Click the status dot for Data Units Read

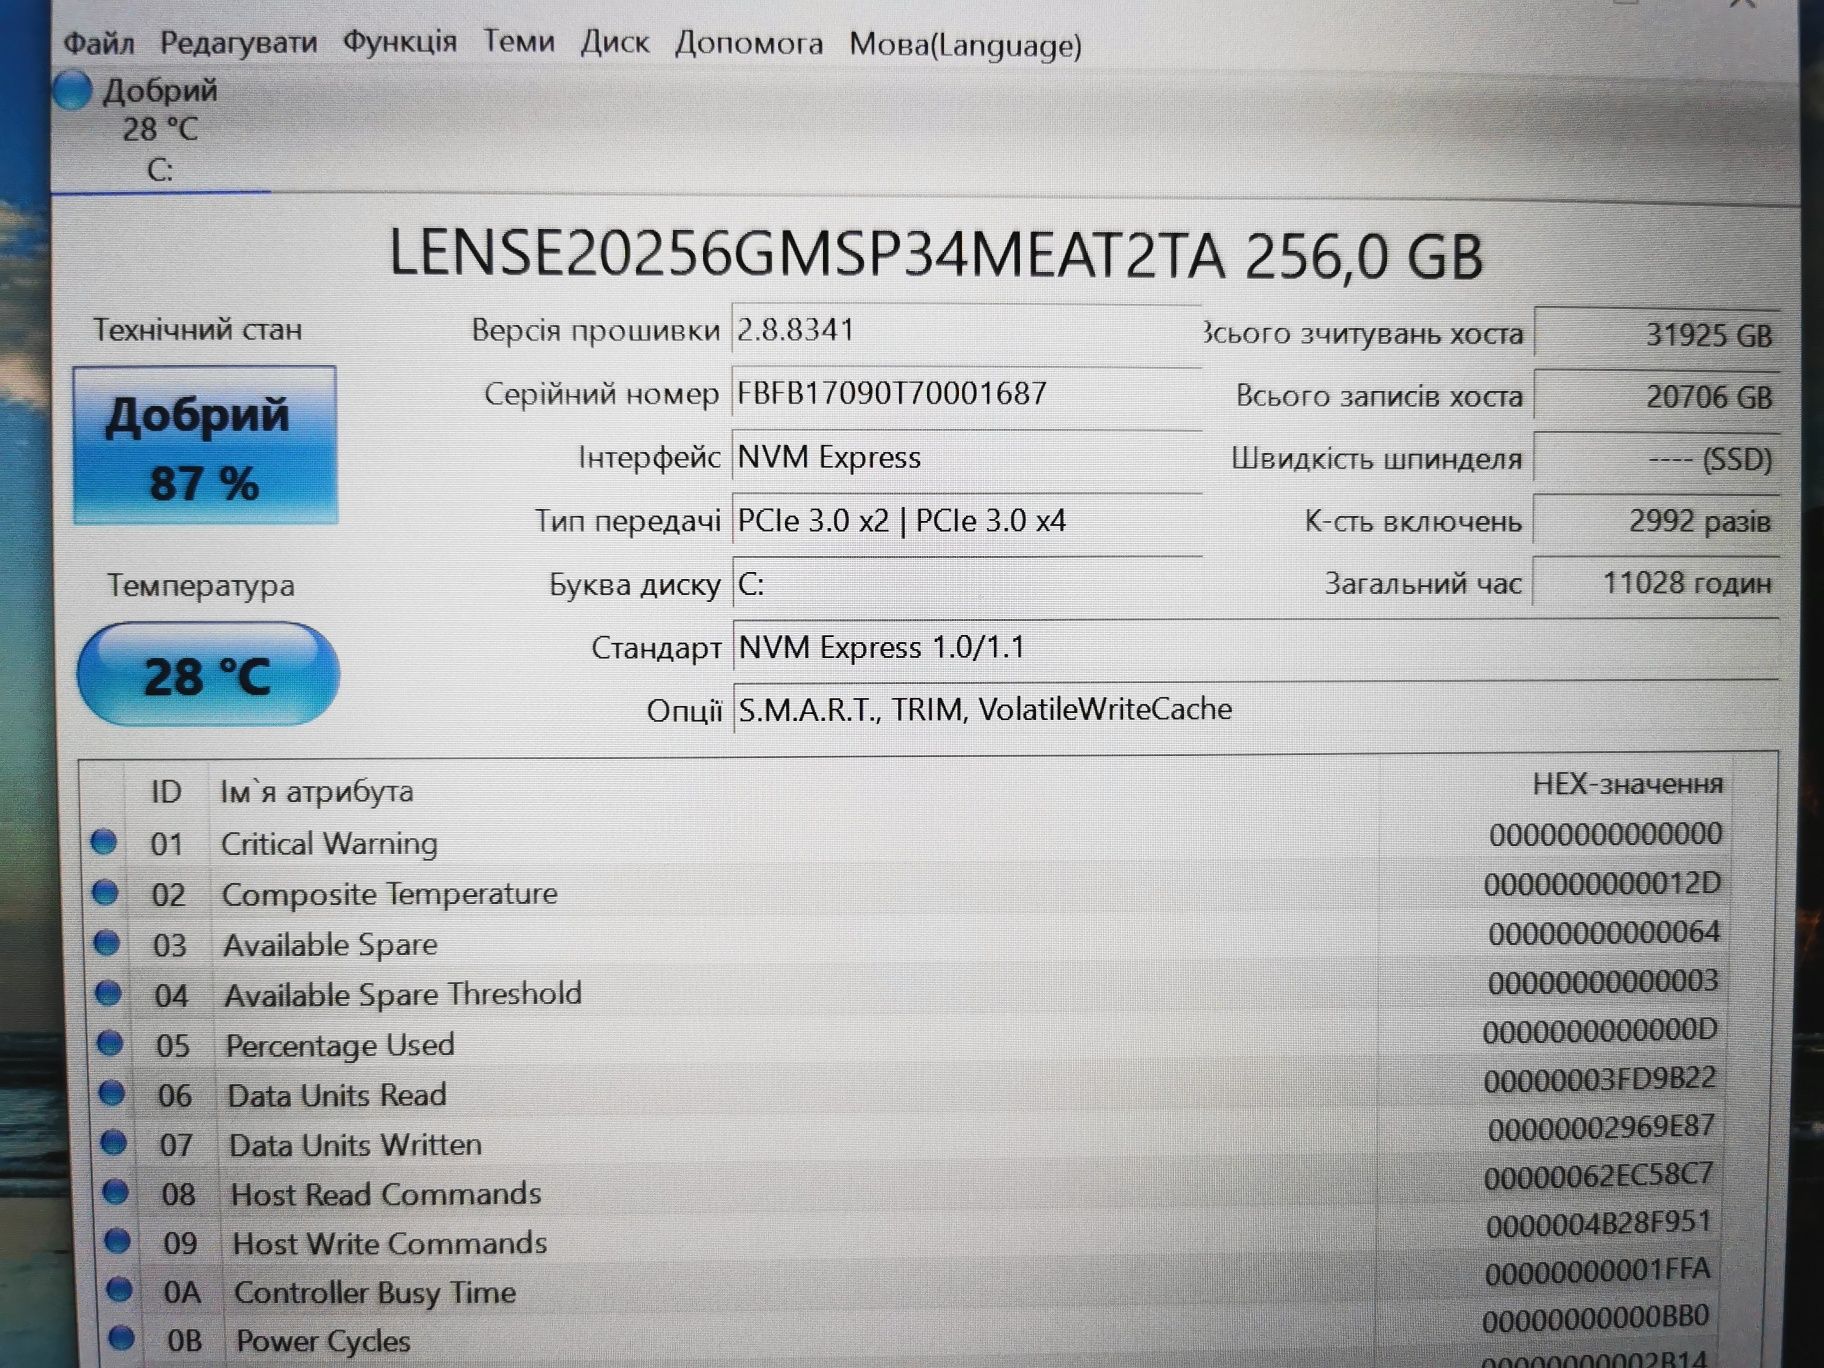click(x=112, y=1093)
